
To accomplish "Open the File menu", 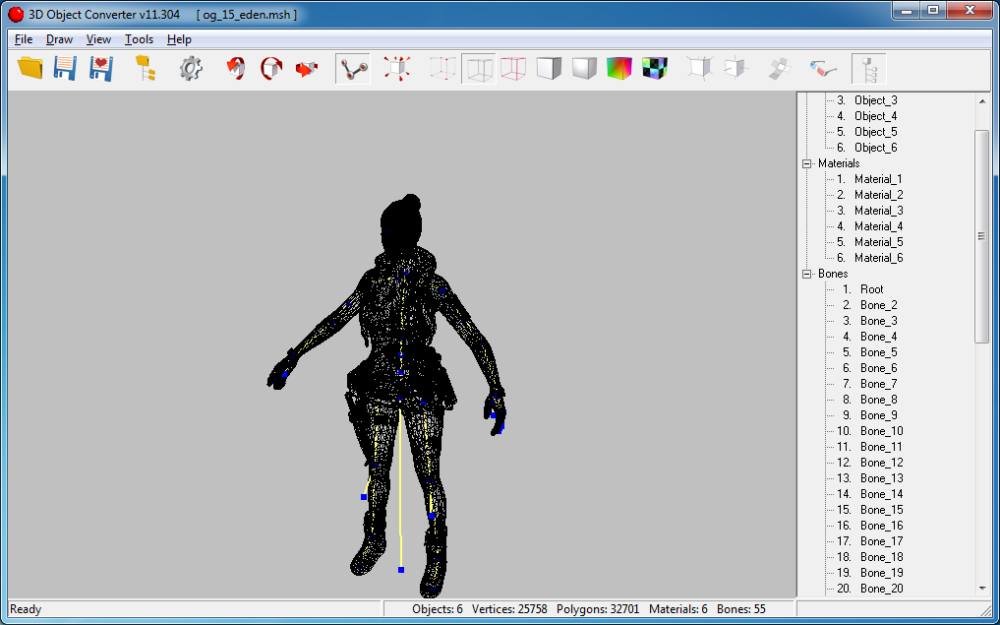I will tap(24, 39).
